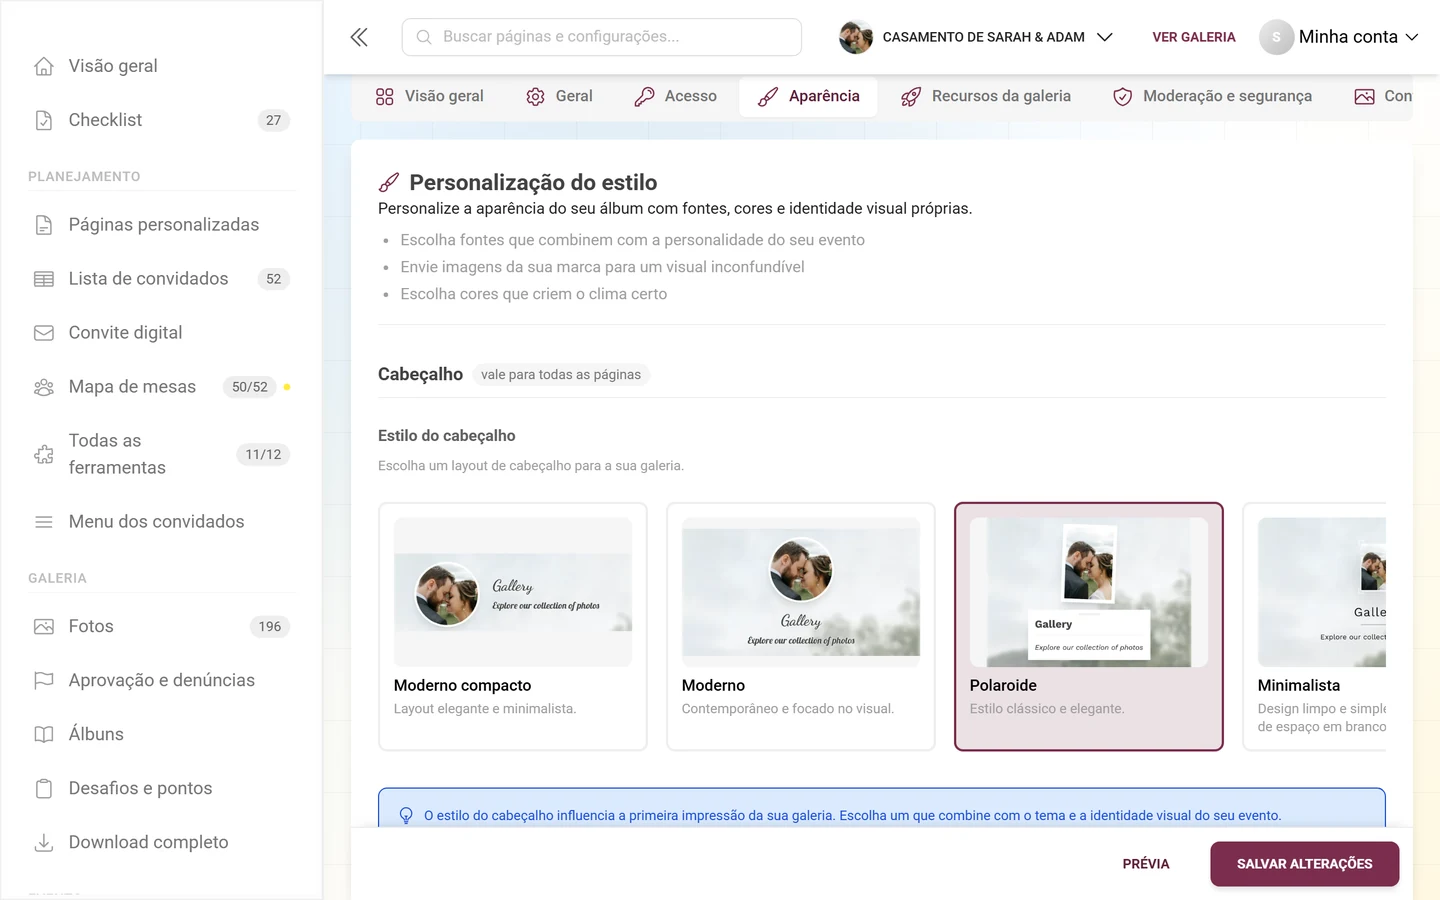Focus the Buscar páginas e configurações field
The height and width of the screenshot is (900, 1440).
pyautogui.click(x=602, y=37)
